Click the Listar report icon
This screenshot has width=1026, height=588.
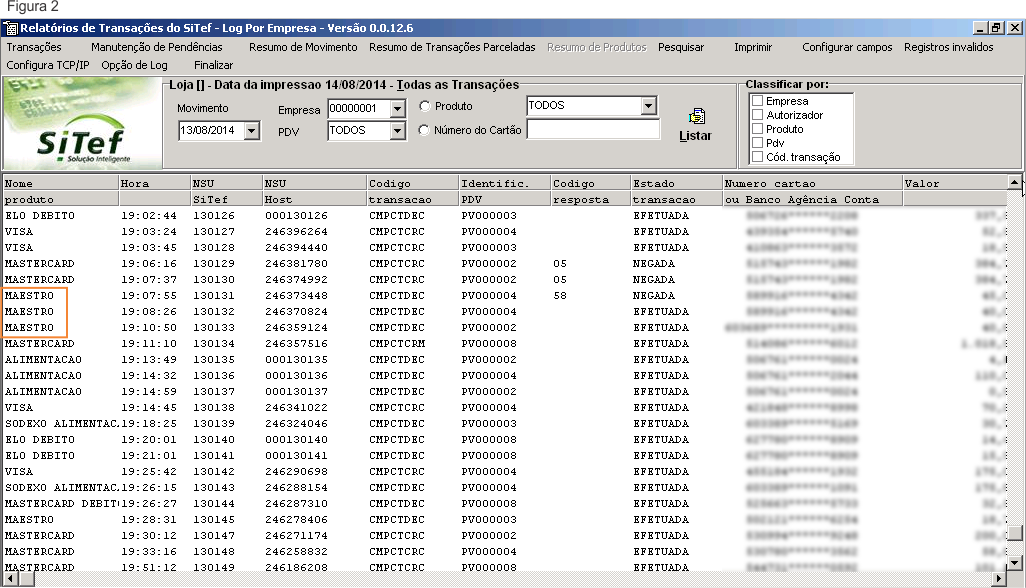click(x=697, y=116)
